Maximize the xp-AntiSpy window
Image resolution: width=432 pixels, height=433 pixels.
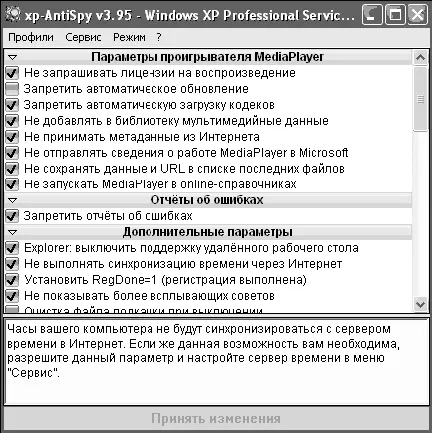tap(395, 15)
